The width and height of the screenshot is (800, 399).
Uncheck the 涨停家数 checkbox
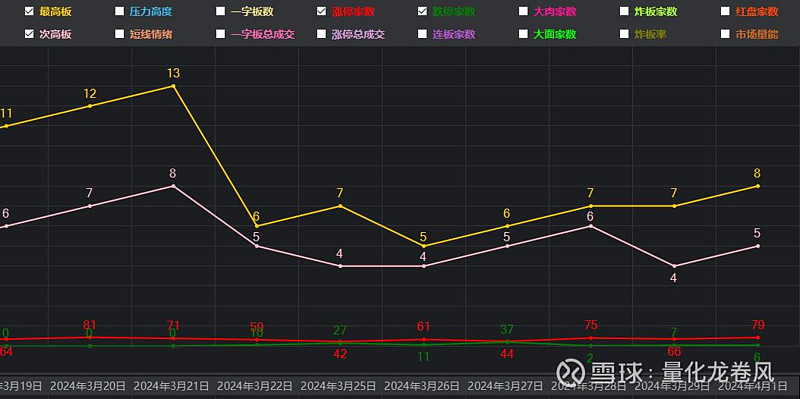click(x=321, y=11)
